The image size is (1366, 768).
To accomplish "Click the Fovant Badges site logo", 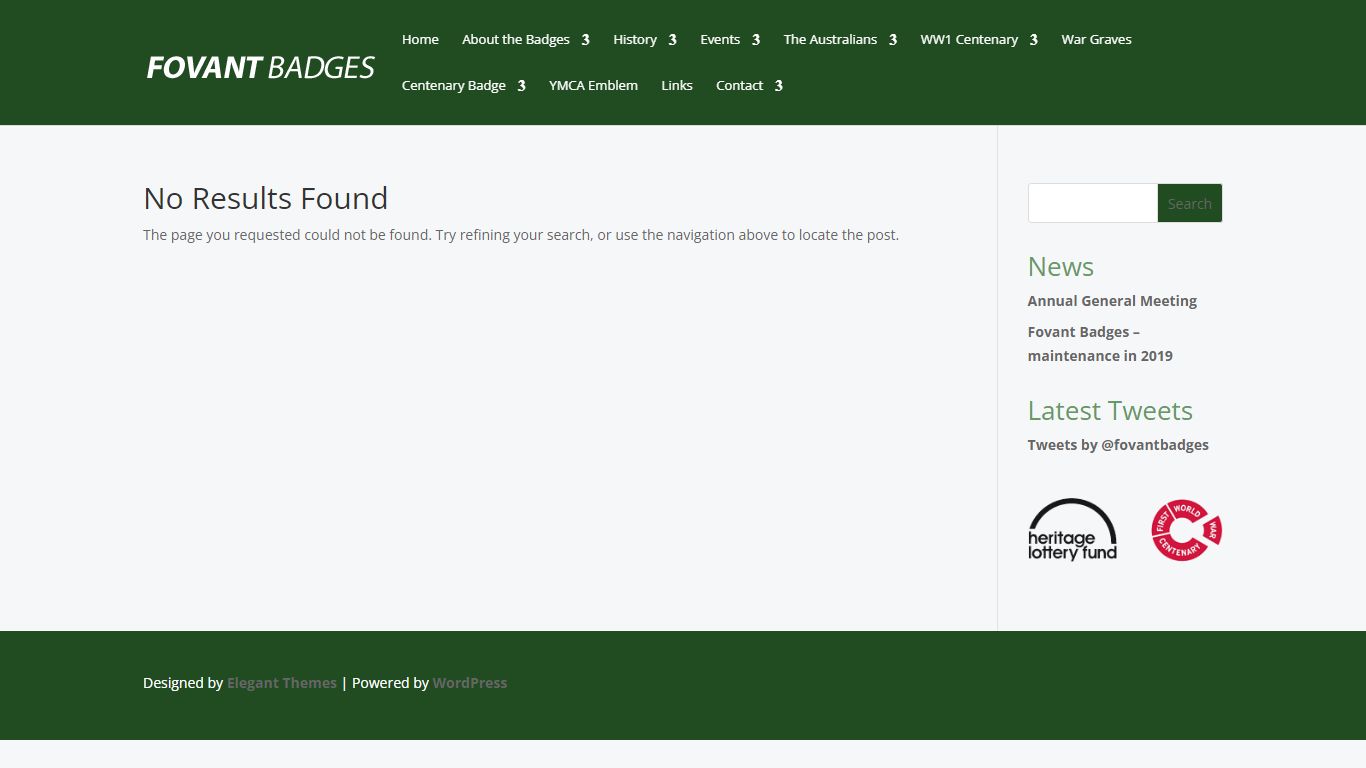I will click(x=260, y=67).
